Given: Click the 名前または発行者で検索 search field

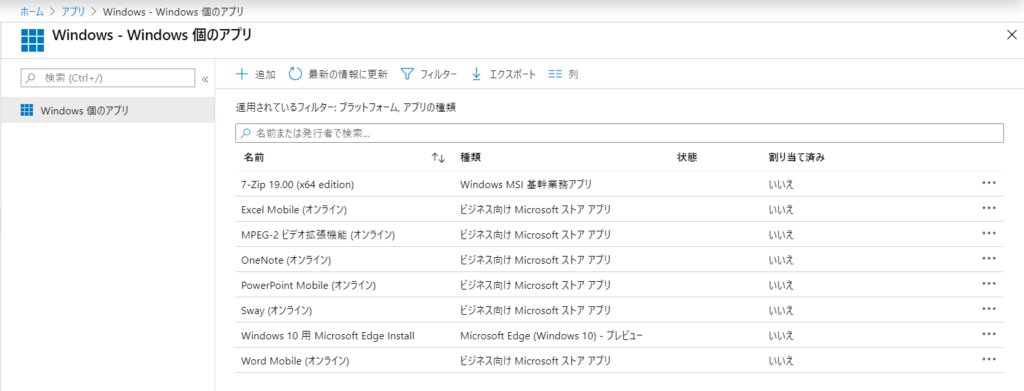Looking at the screenshot, I should tap(619, 133).
